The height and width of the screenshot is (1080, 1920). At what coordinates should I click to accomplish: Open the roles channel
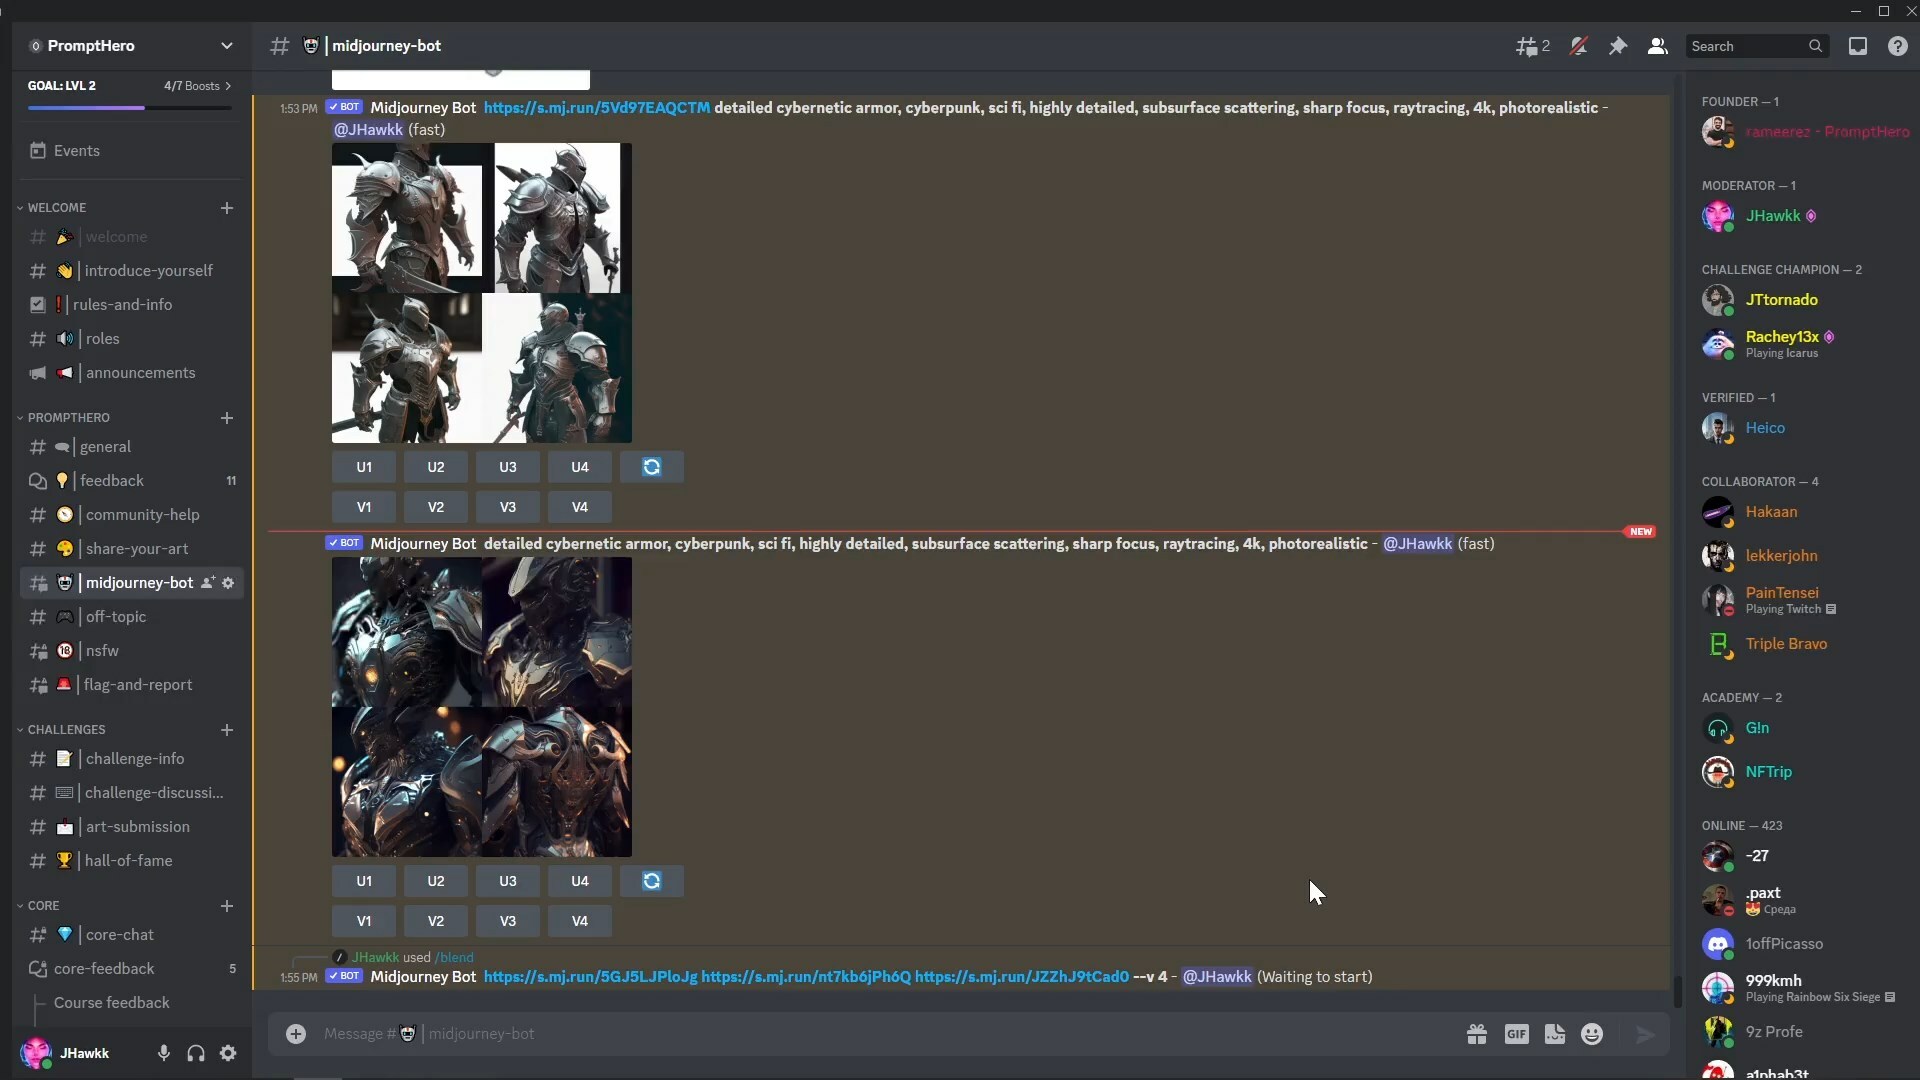131,339
